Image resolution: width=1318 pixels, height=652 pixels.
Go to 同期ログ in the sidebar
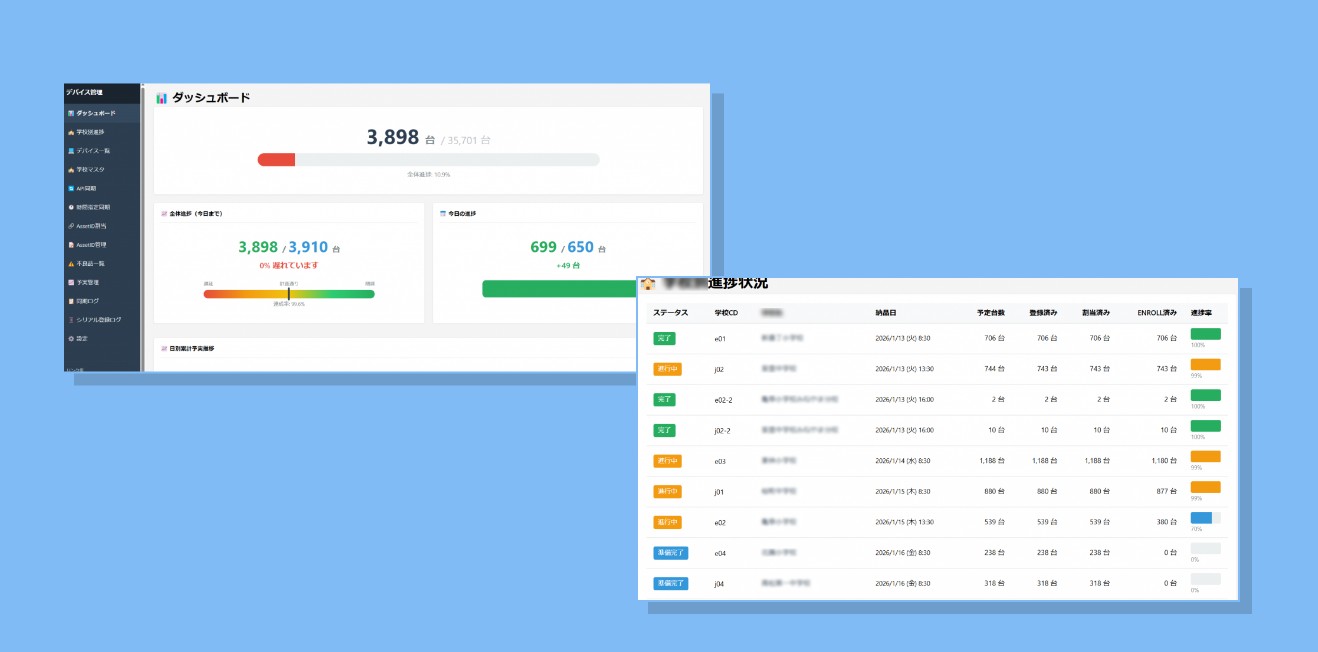[87, 301]
